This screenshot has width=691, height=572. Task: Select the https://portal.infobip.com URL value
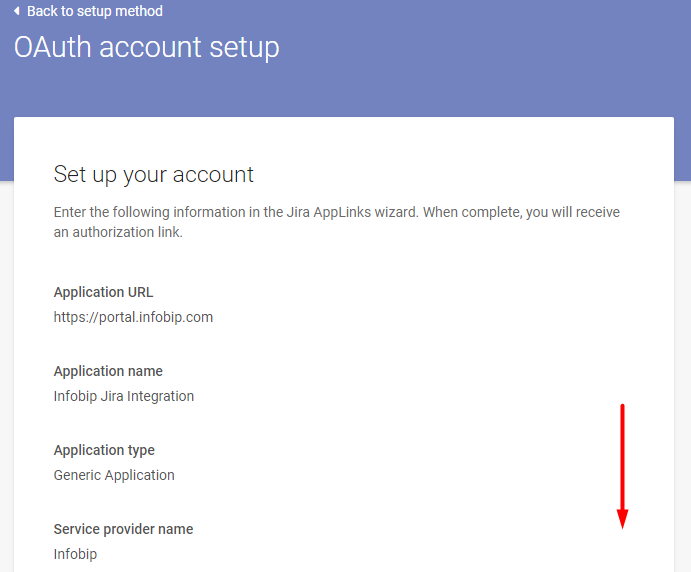tap(133, 317)
